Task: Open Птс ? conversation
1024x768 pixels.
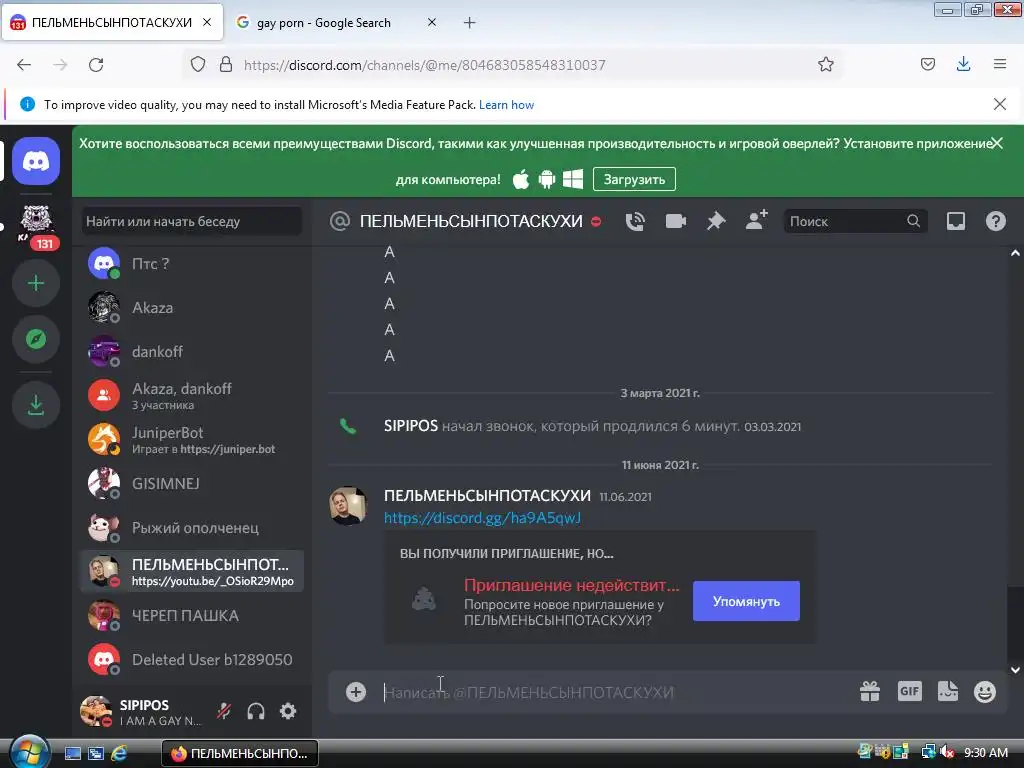Action: click(x=192, y=264)
